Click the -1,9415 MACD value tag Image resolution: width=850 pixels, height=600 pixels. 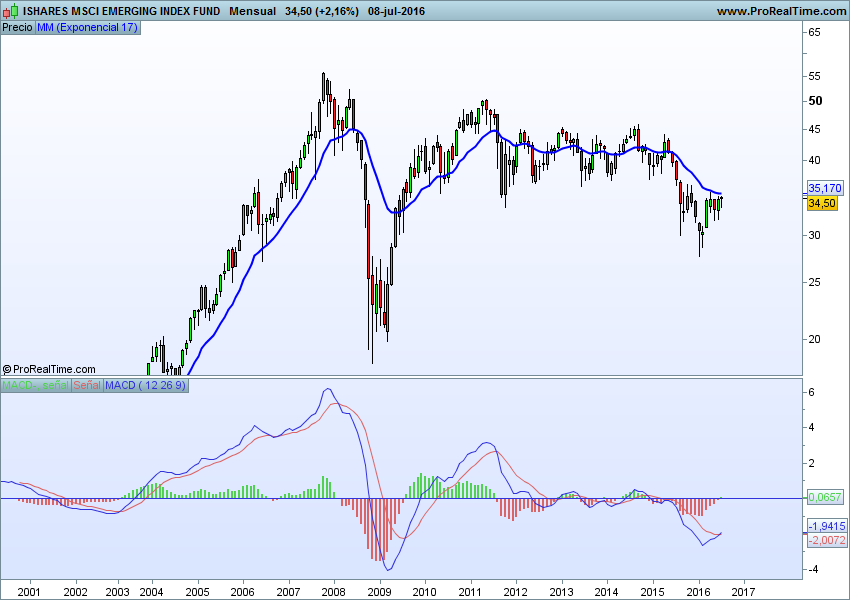click(826, 525)
